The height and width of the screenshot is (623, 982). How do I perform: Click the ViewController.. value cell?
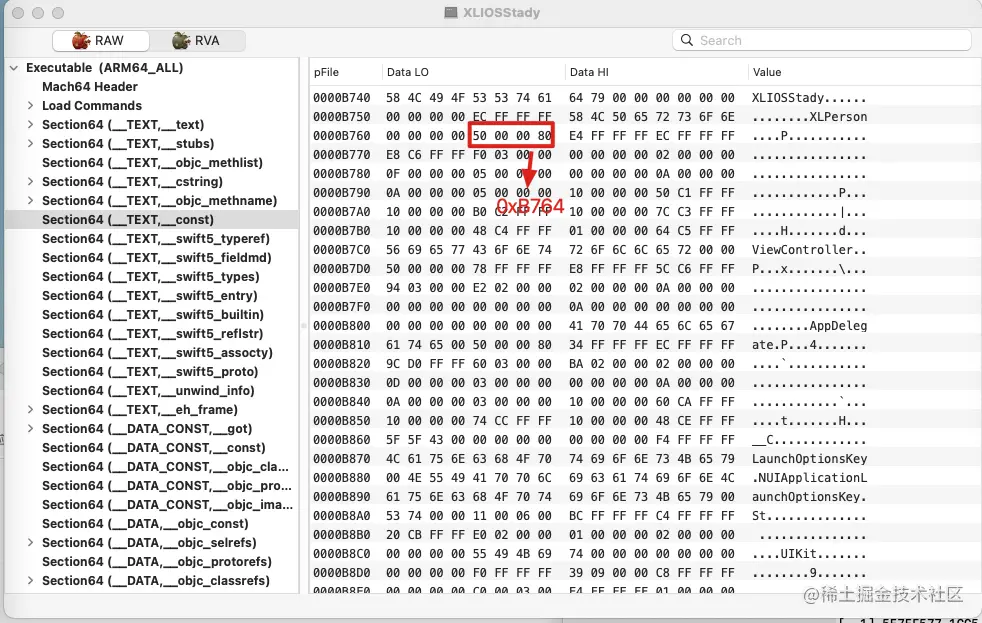[810, 250]
